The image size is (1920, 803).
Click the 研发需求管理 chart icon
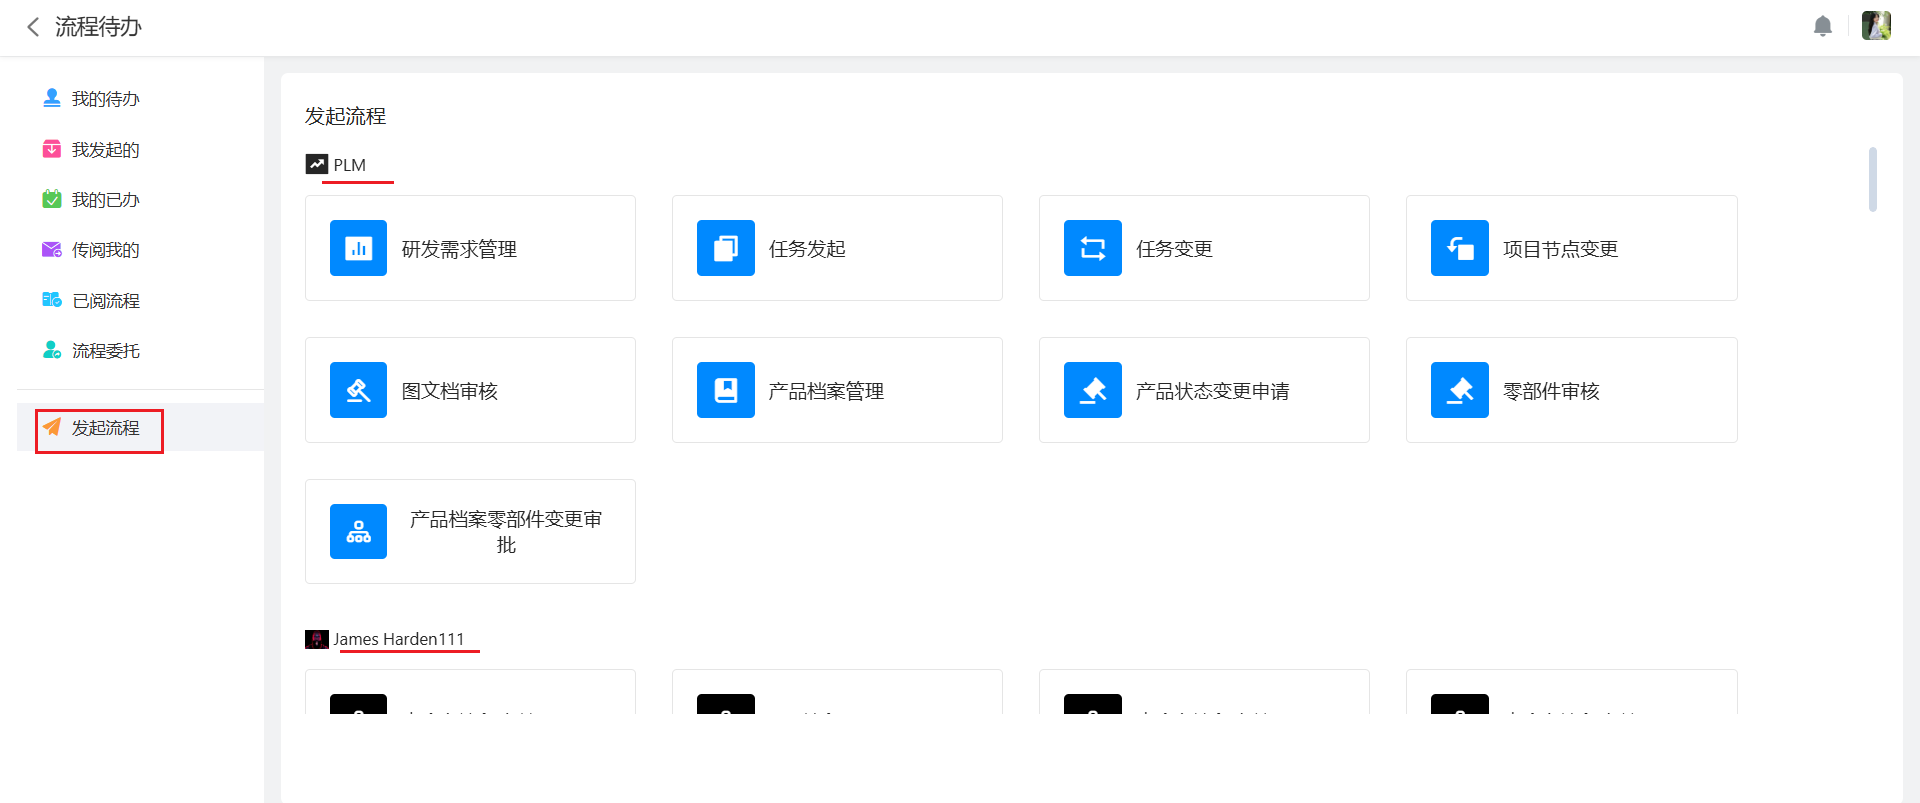click(358, 248)
